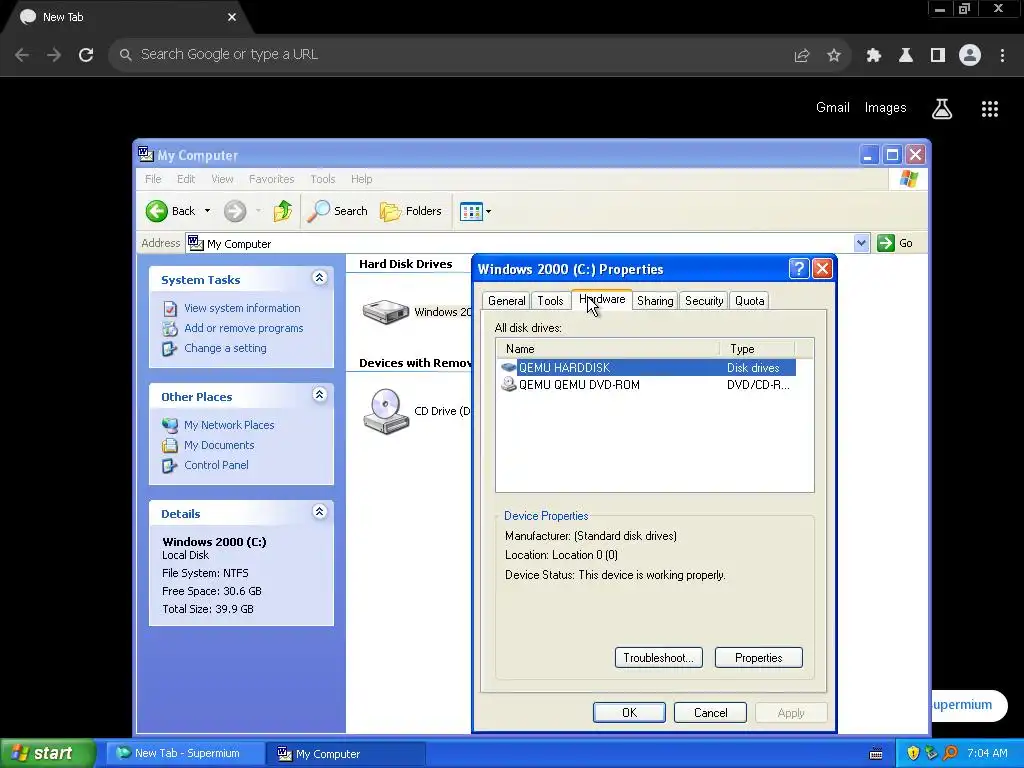Bookmark page with the star icon
The image size is (1024, 768).
(x=834, y=55)
